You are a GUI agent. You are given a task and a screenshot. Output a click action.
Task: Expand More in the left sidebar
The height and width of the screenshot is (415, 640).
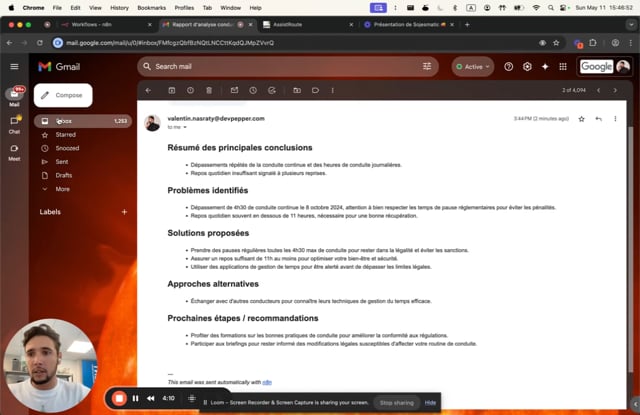pyautogui.click(x=62, y=189)
